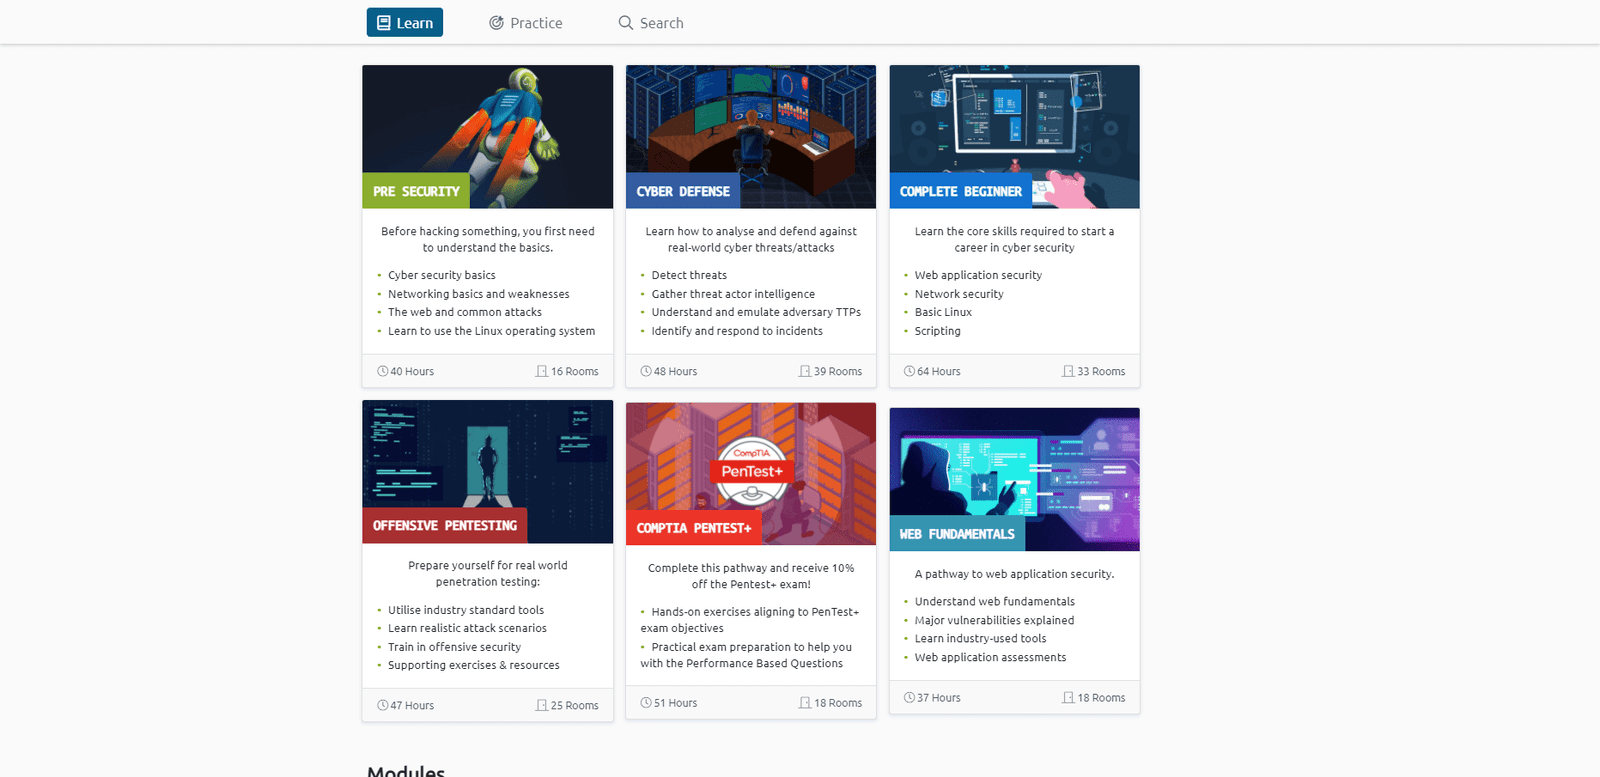Click the Search magnifier icon
The height and width of the screenshot is (777, 1600).
point(626,23)
